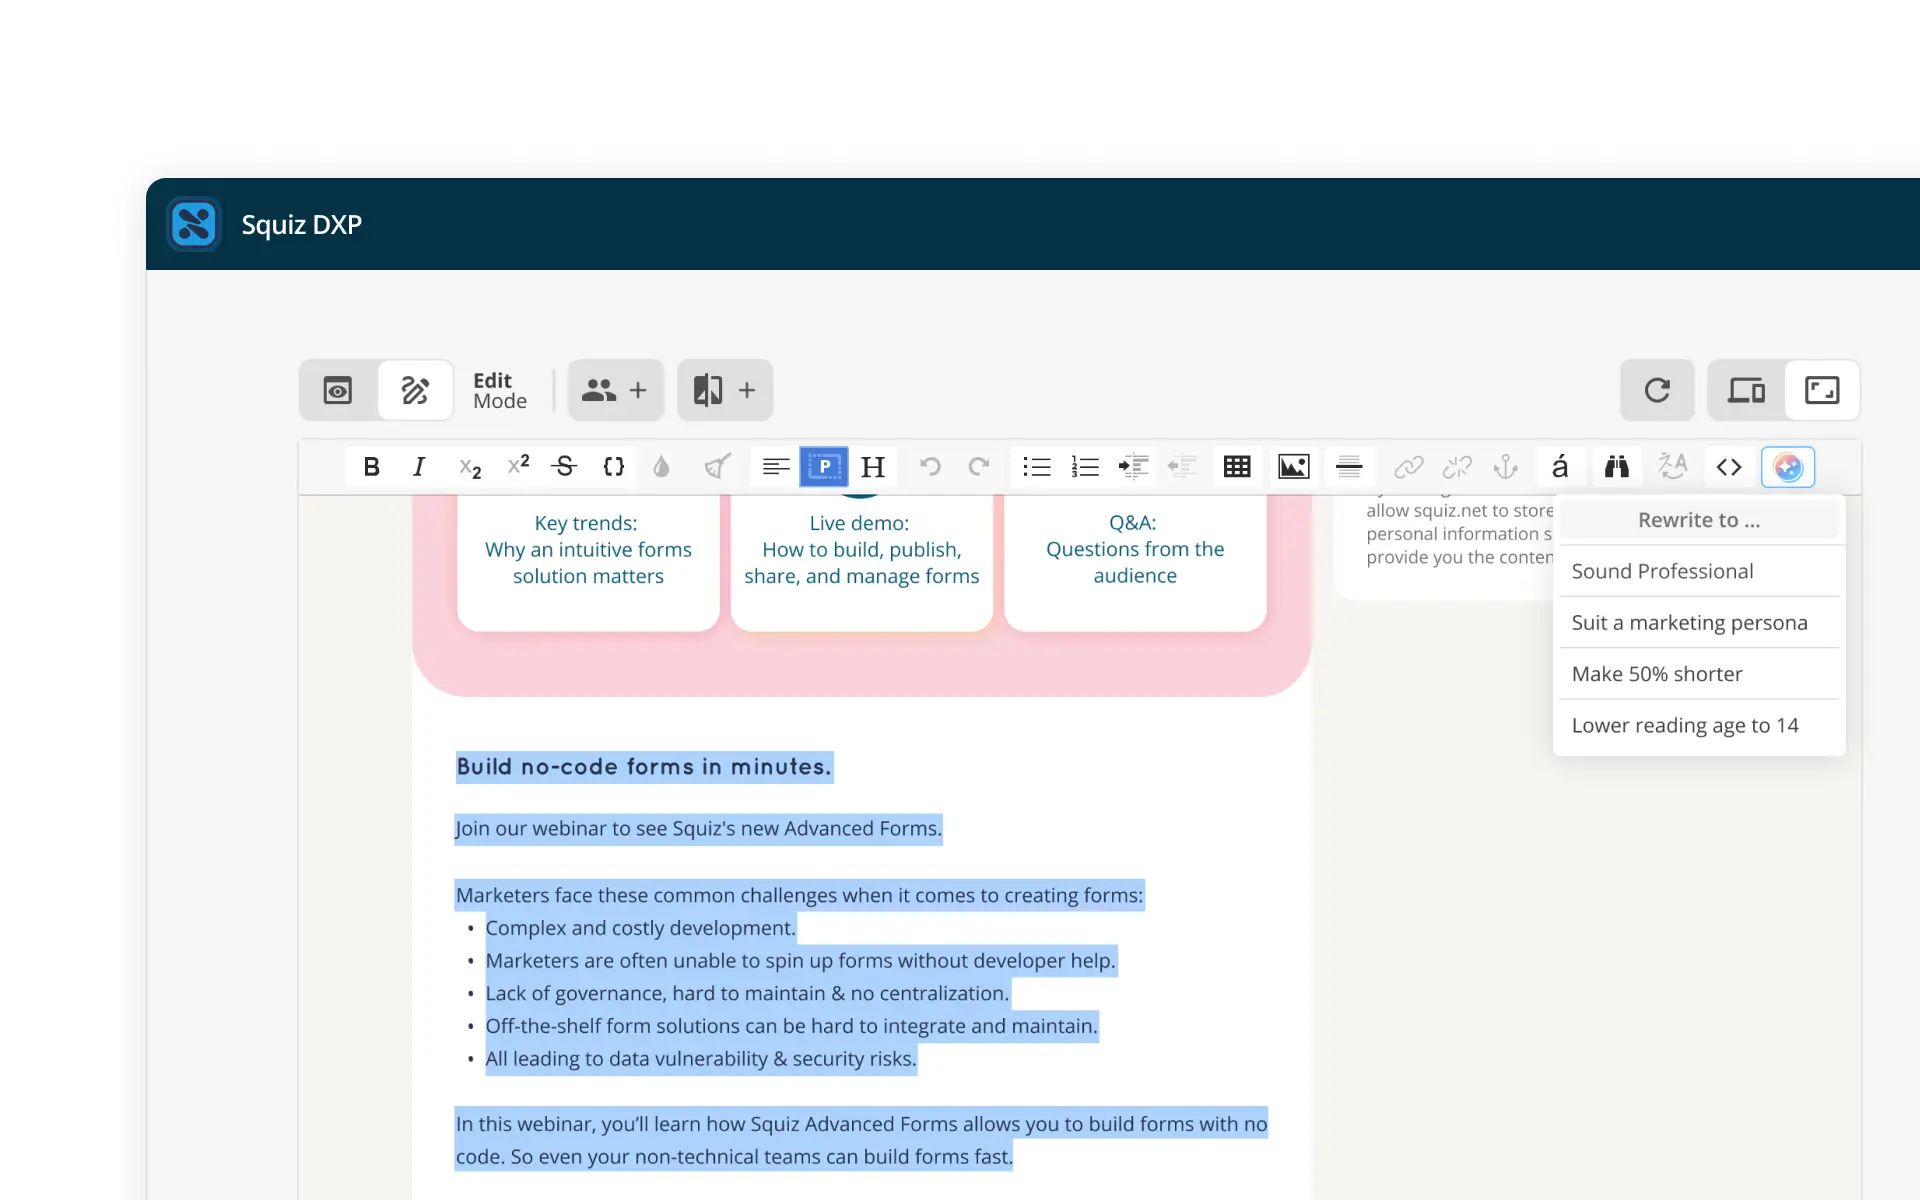Increase the indent level
This screenshot has height=1200, width=1920.
pyautogui.click(x=1133, y=467)
